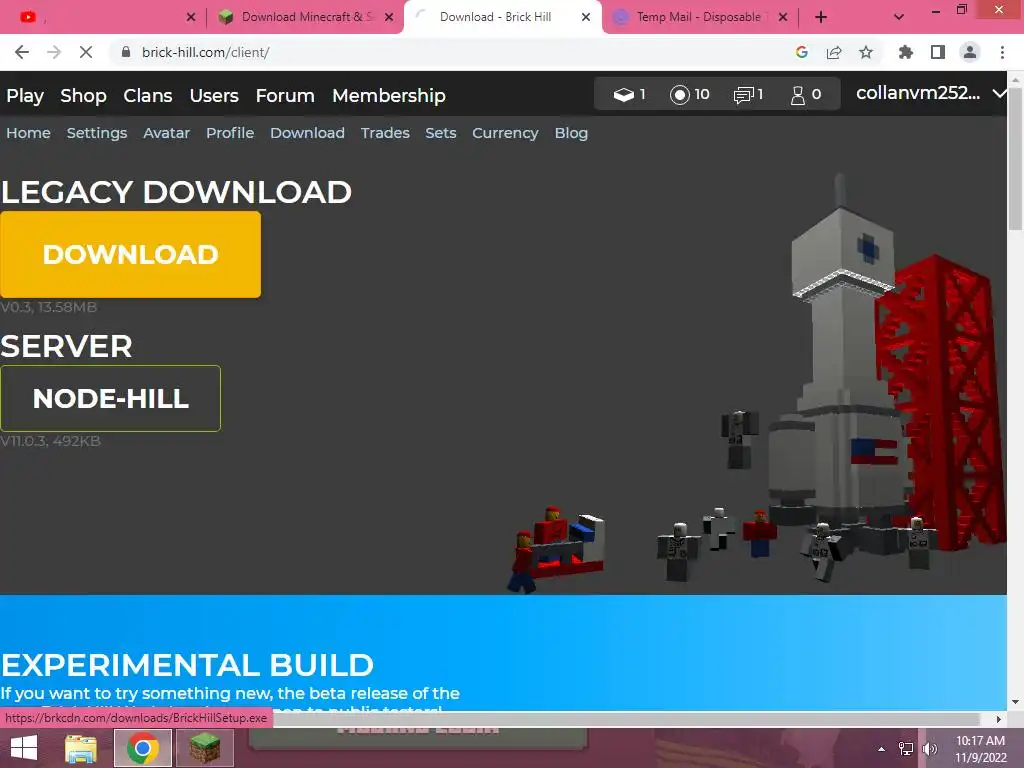The image size is (1024, 768).
Task: Open Users in main navigation
Action: pos(214,95)
